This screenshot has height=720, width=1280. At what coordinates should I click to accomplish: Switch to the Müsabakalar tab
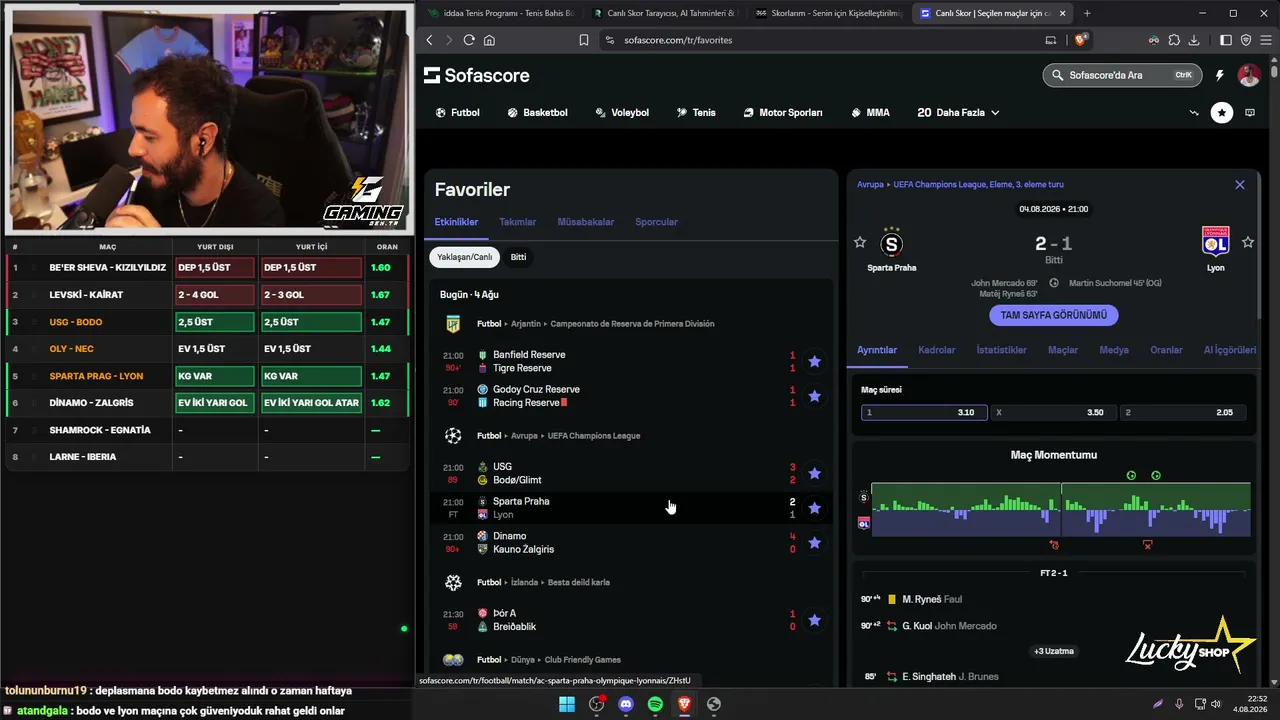coord(586,222)
